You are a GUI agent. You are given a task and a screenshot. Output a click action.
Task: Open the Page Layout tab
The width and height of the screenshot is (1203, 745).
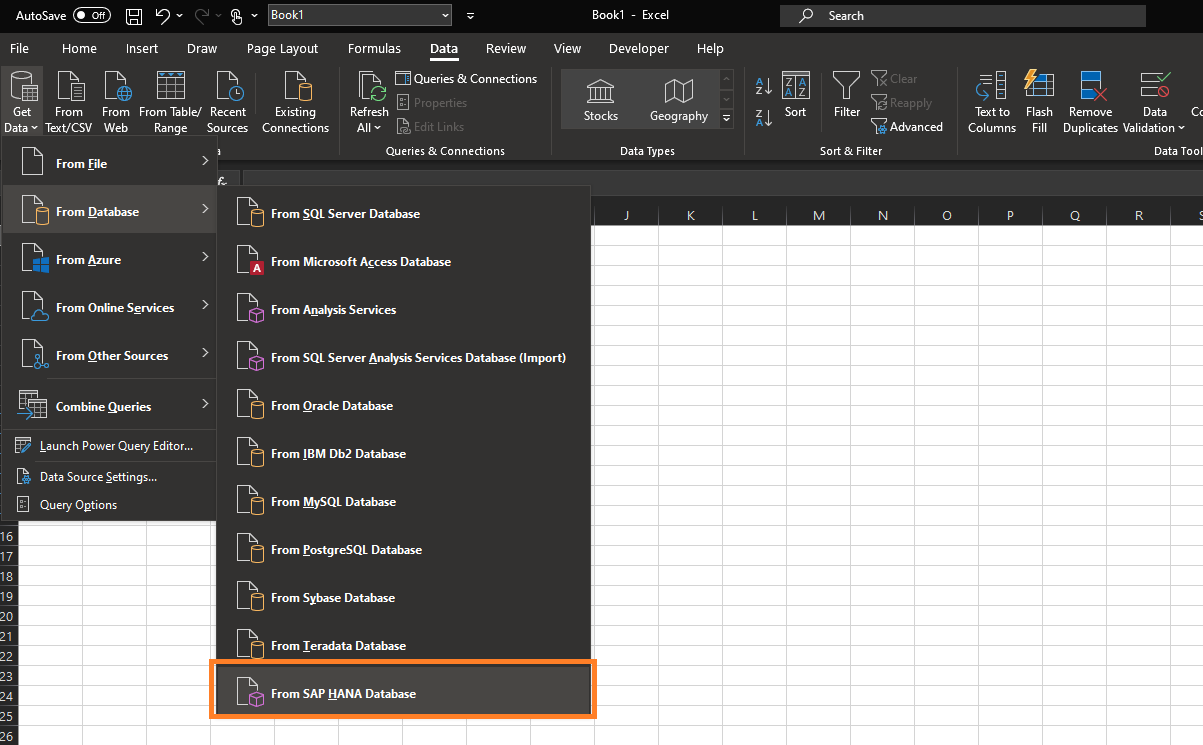coord(283,48)
